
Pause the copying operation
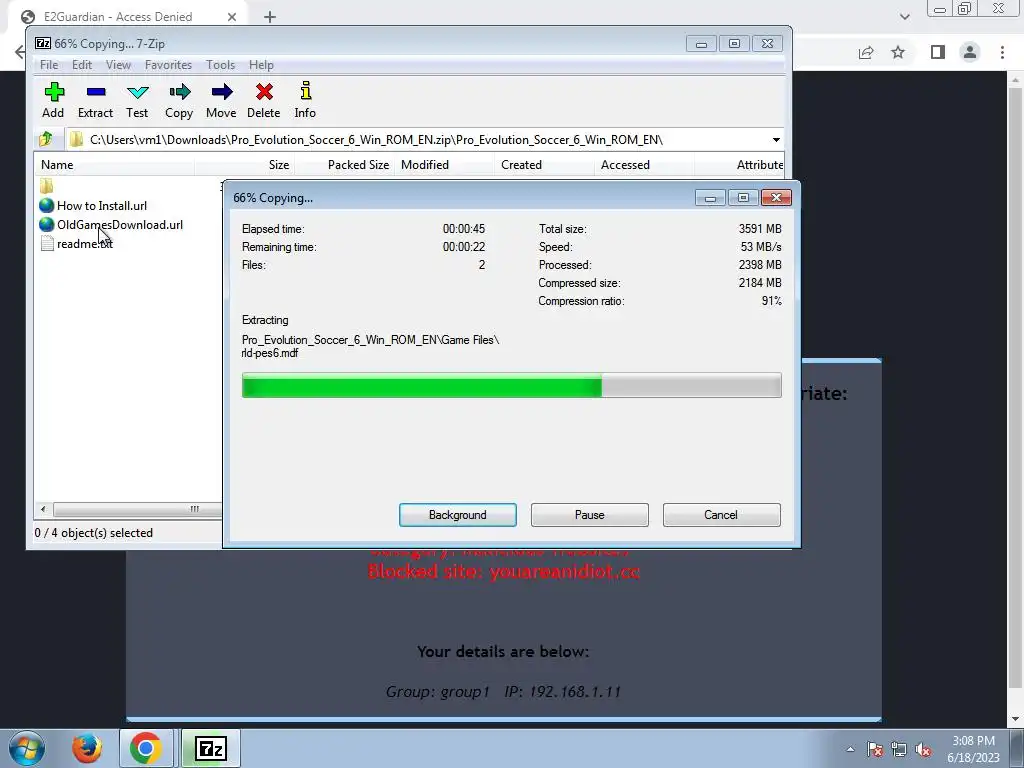(590, 515)
